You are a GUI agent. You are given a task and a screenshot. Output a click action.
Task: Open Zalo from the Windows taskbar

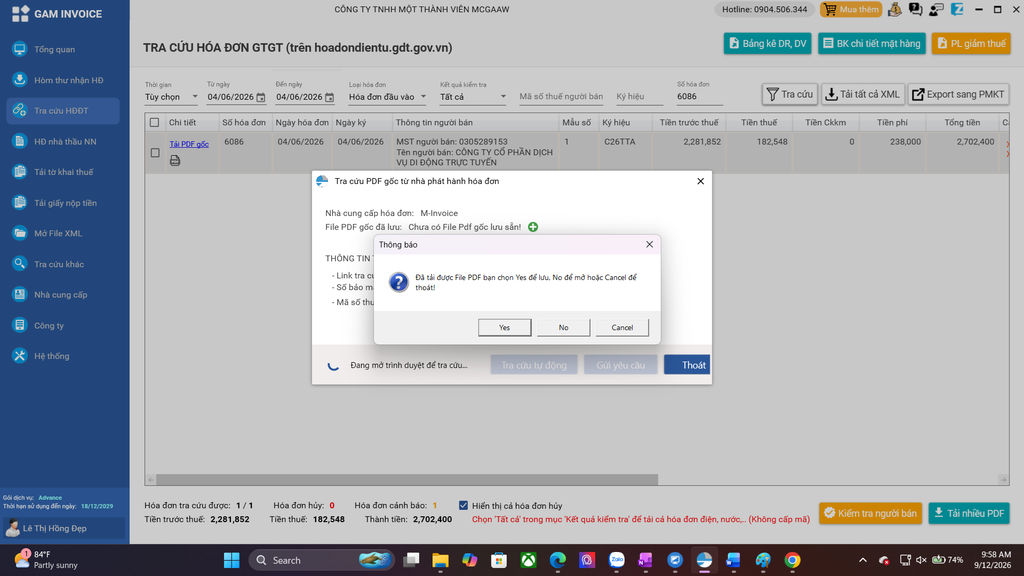pyautogui.click(x=616, y=560)
